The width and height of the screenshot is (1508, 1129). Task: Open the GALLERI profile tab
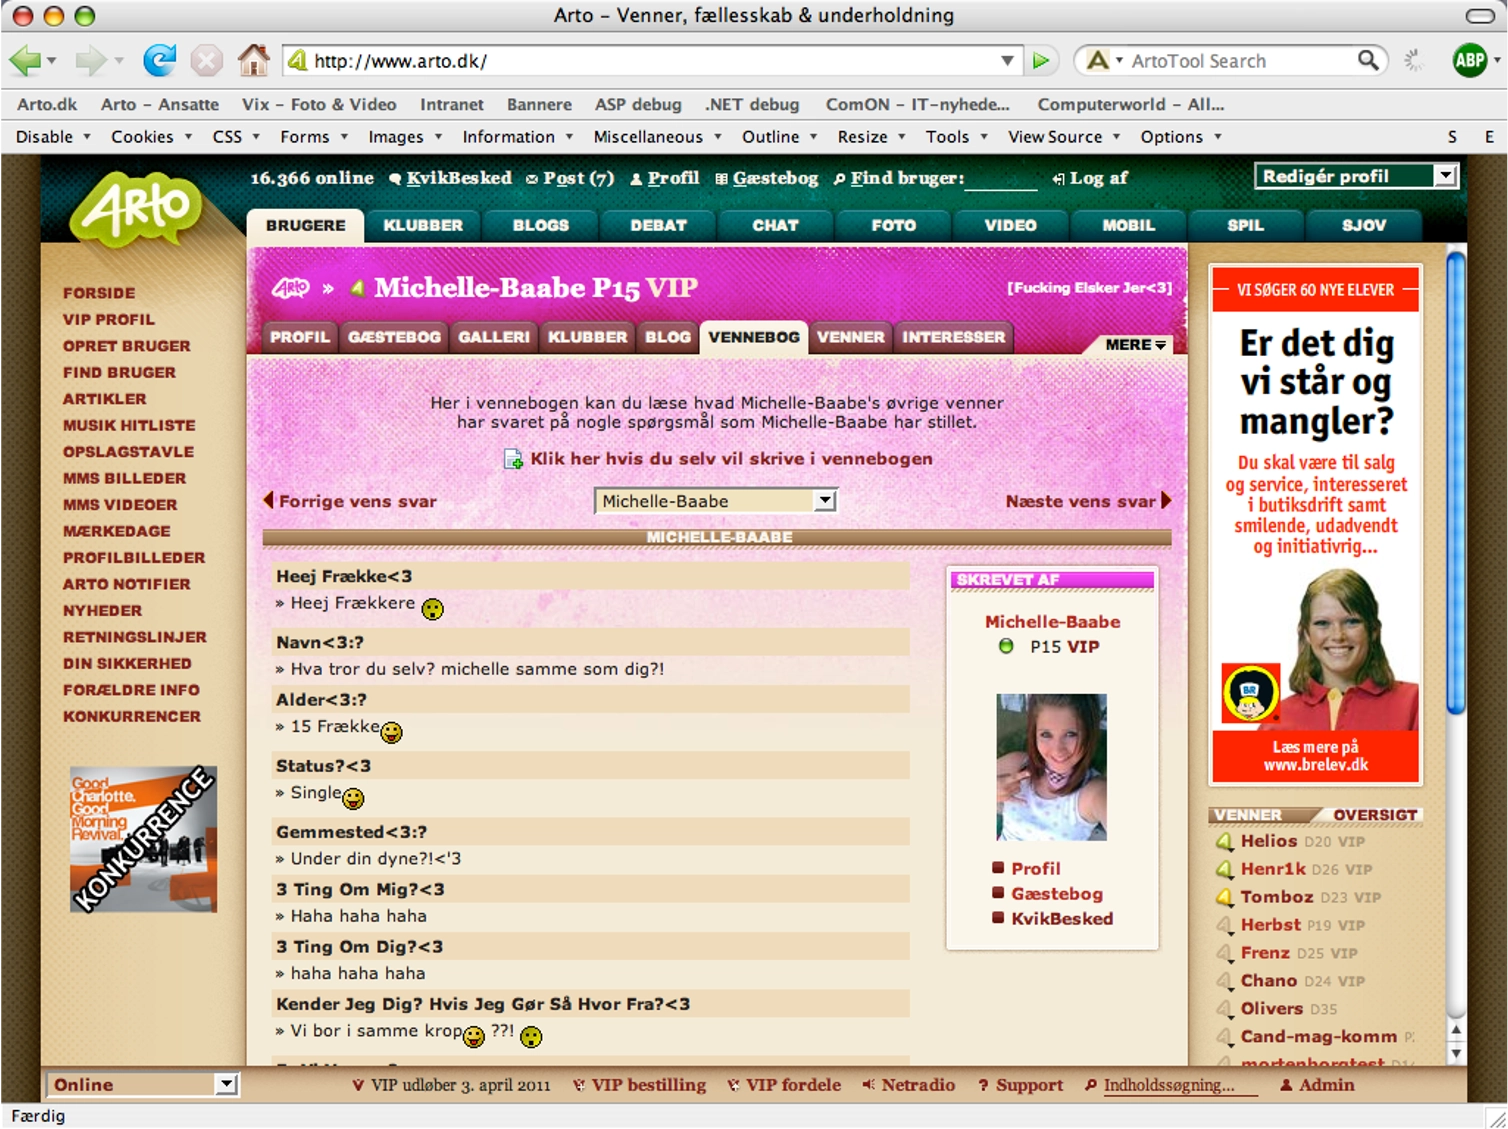494,337
